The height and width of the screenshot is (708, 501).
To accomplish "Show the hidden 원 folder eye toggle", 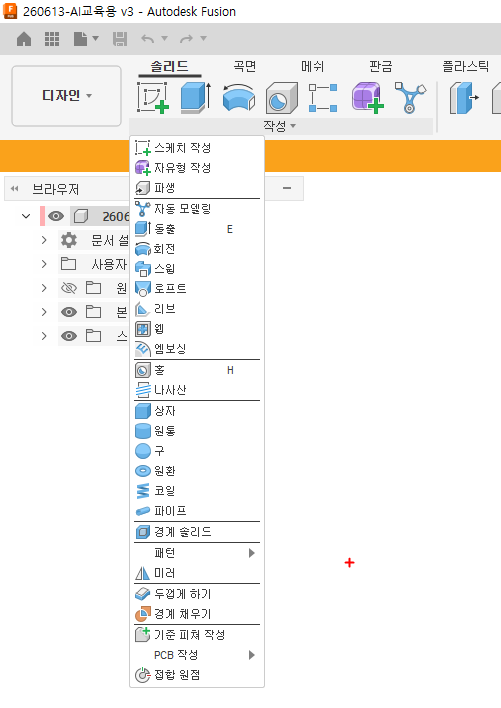I will click(x=69, y=288).
